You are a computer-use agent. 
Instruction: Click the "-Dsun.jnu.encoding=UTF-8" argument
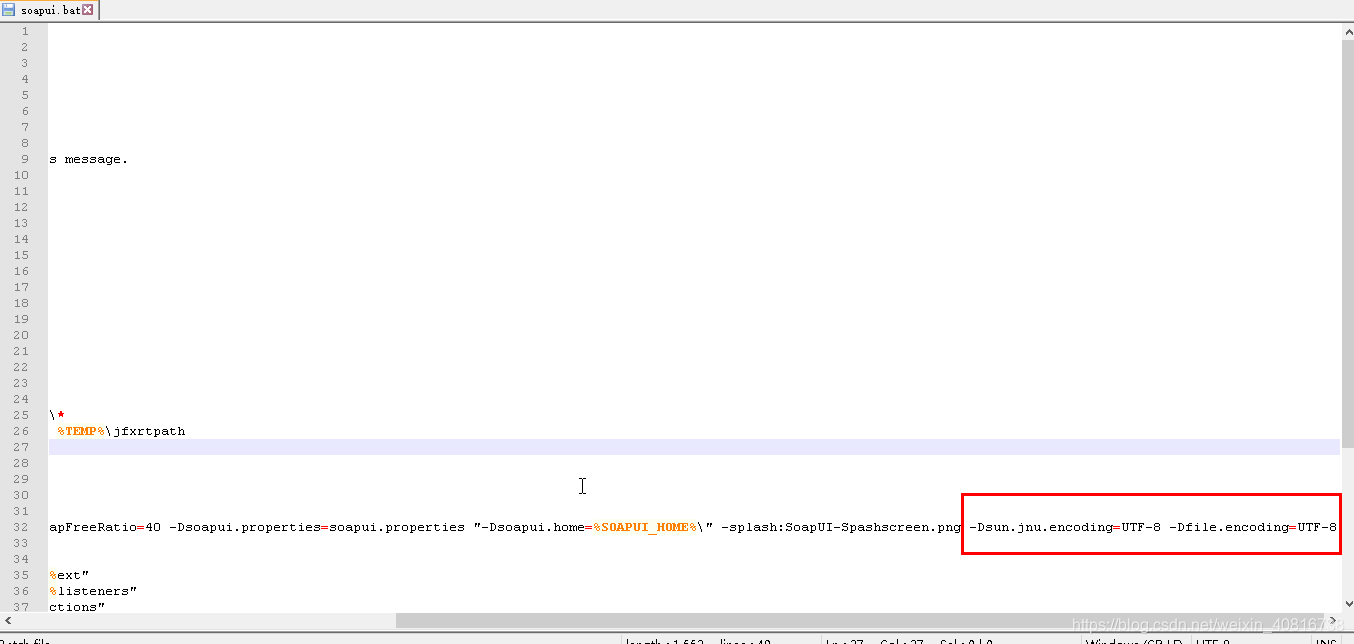(1065, 527)
